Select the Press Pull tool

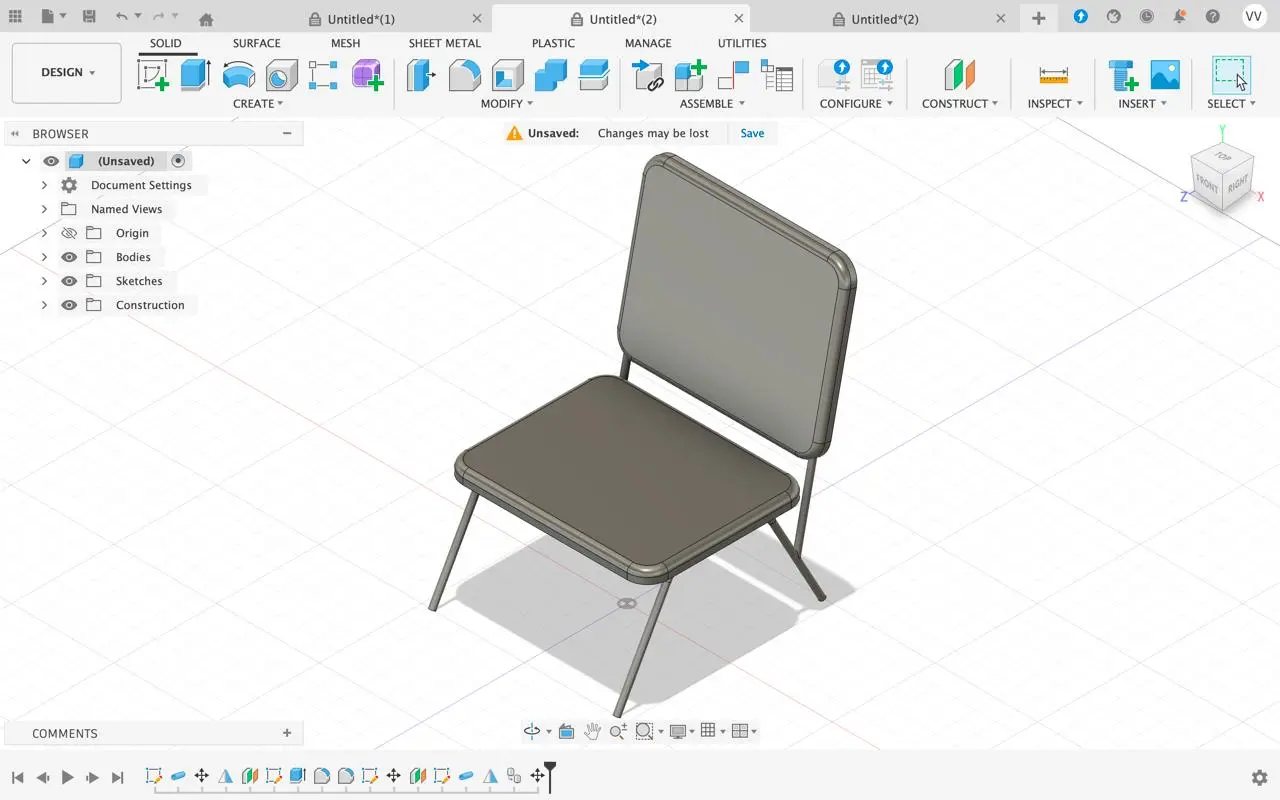[x=421, y=75]
